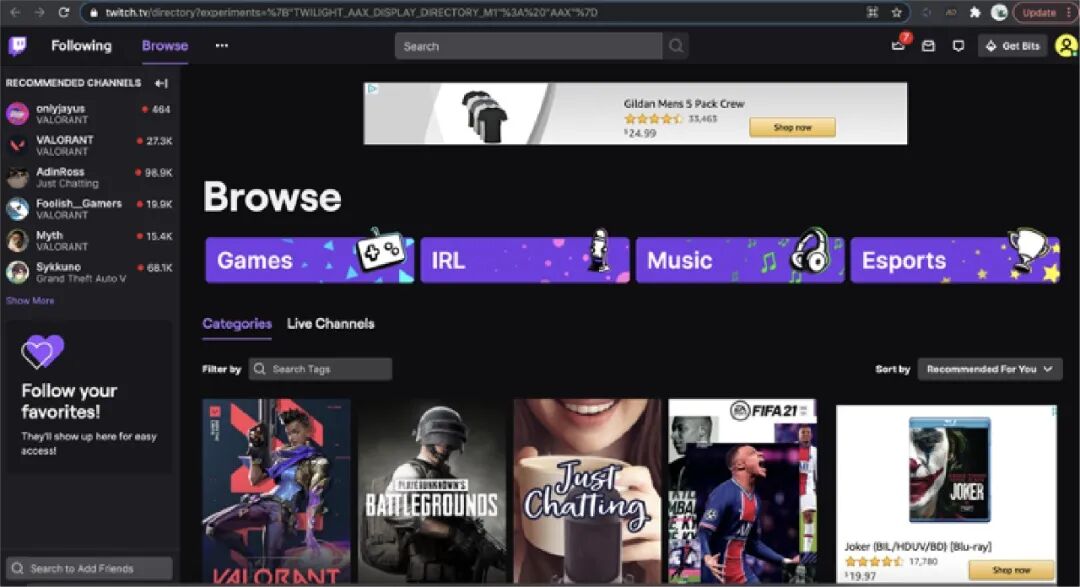Open the VALORANT category thumbnail
The image size is (1080, 587).
point(276,491)
